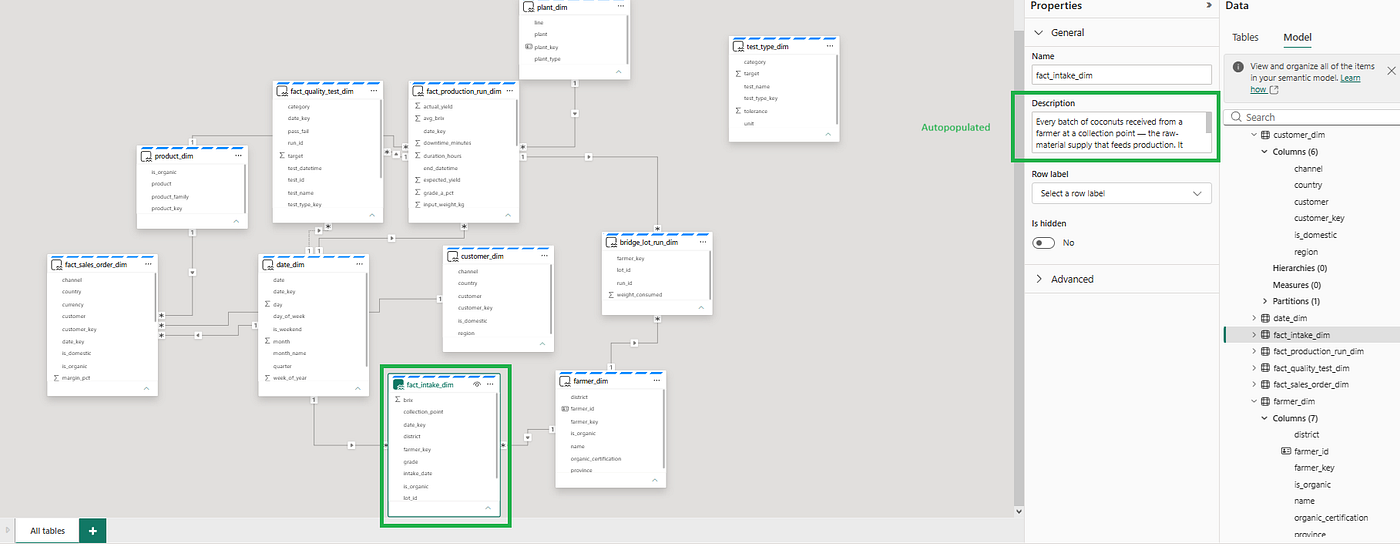1400x546 pixels.
Task: Switch to the Tables tab in Data pane
Action: (x=1245, y=37)
